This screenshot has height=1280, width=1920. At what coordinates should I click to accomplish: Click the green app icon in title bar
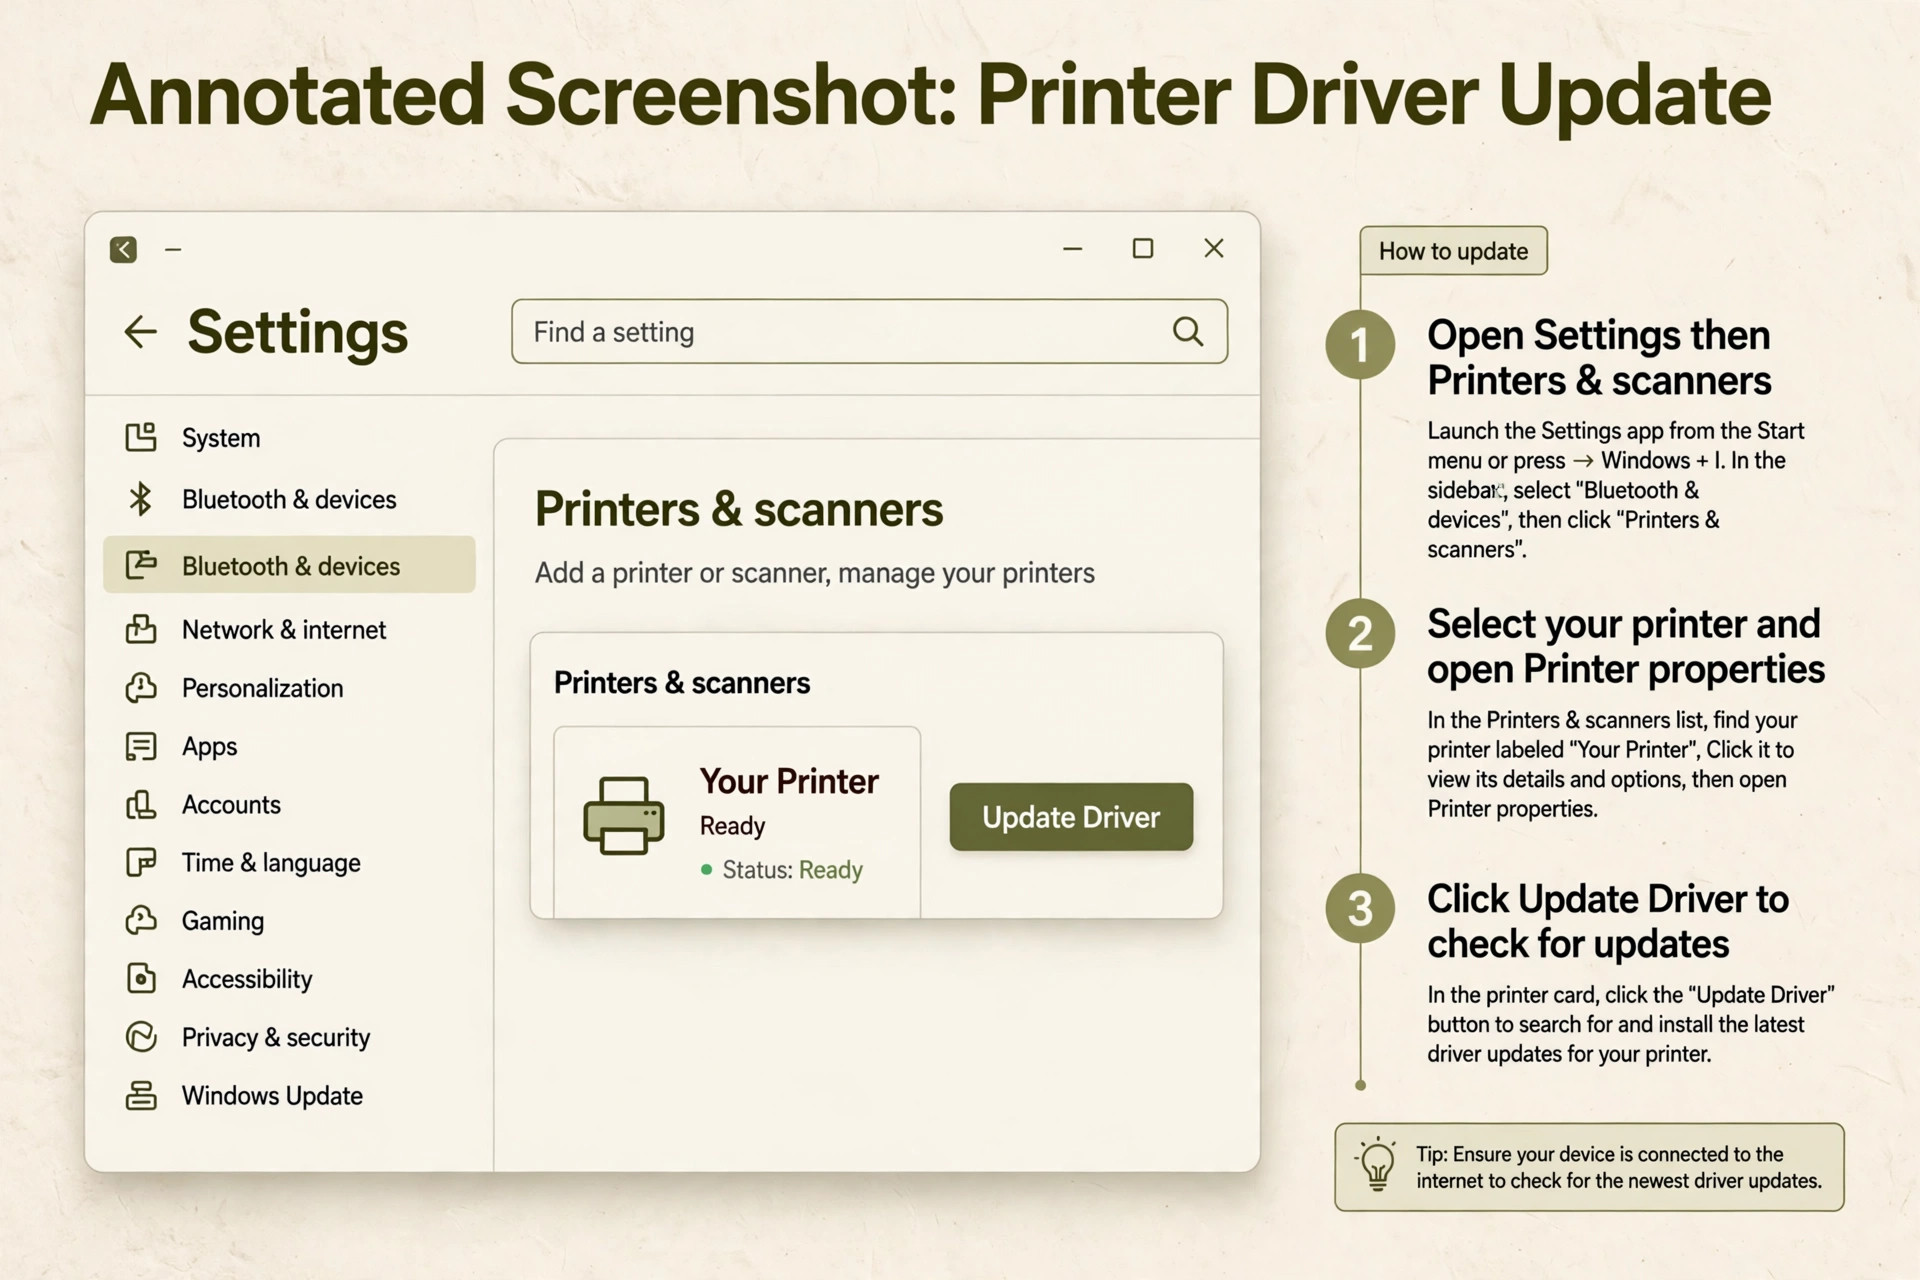[123, 249]
